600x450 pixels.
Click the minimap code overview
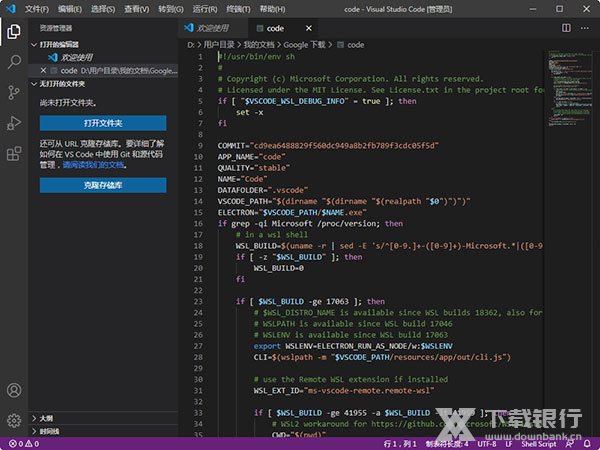click(570, 88)
